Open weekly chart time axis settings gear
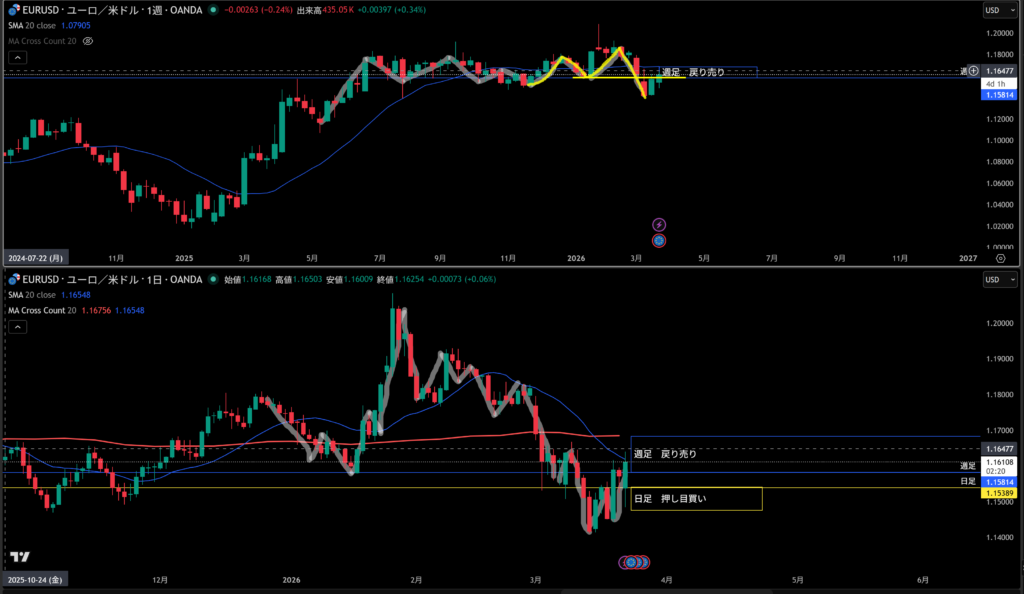The width and height of the screenshot is (1024, 594). coord(1000,257)
